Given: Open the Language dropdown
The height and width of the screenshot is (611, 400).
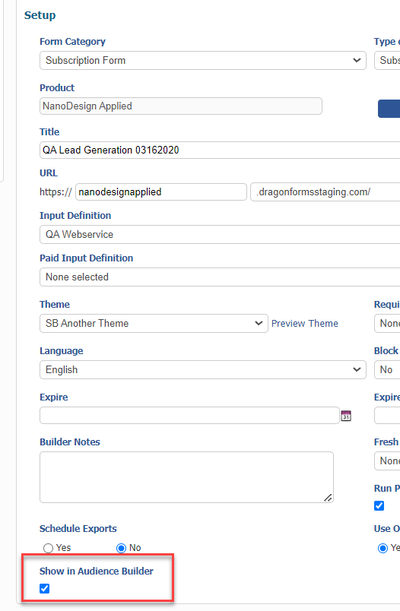Looking at the screenshot, I should (x=203, y=369).
